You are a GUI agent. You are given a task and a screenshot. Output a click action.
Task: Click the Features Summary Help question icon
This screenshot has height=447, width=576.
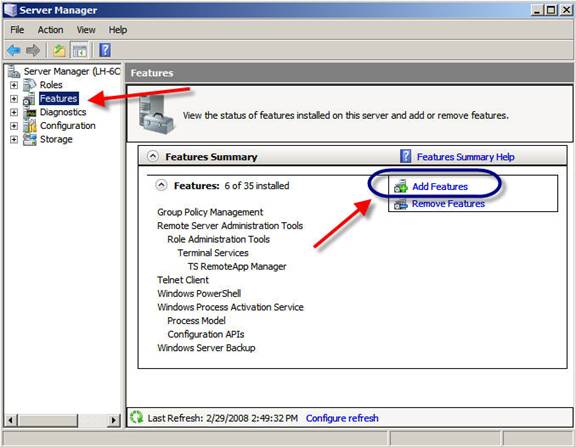(x=405, y=156)
